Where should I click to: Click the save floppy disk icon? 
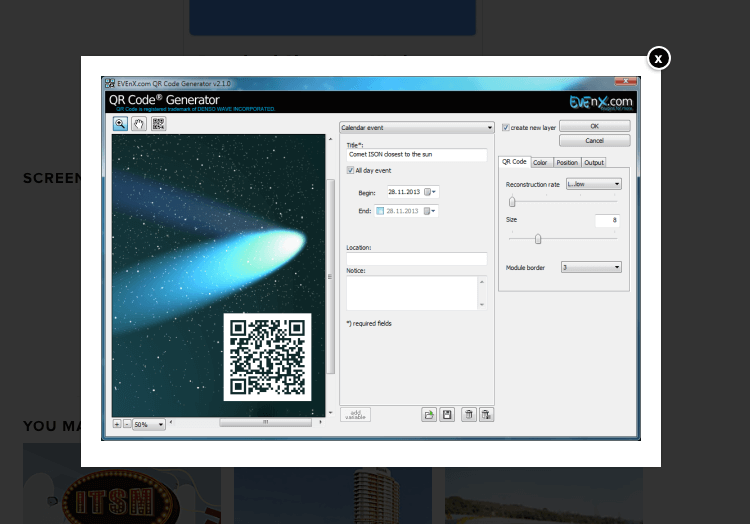point(447,415)
